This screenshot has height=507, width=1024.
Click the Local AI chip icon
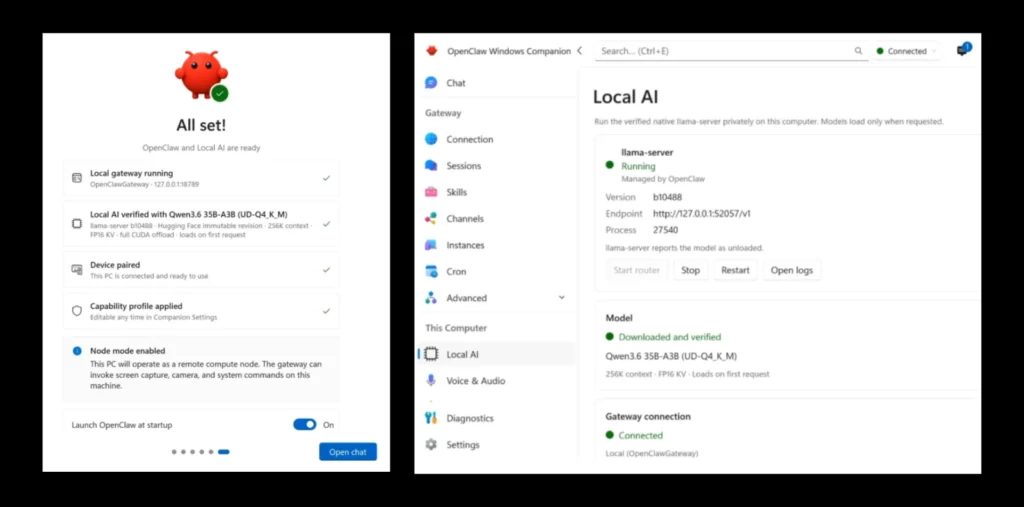coord(431,354)
